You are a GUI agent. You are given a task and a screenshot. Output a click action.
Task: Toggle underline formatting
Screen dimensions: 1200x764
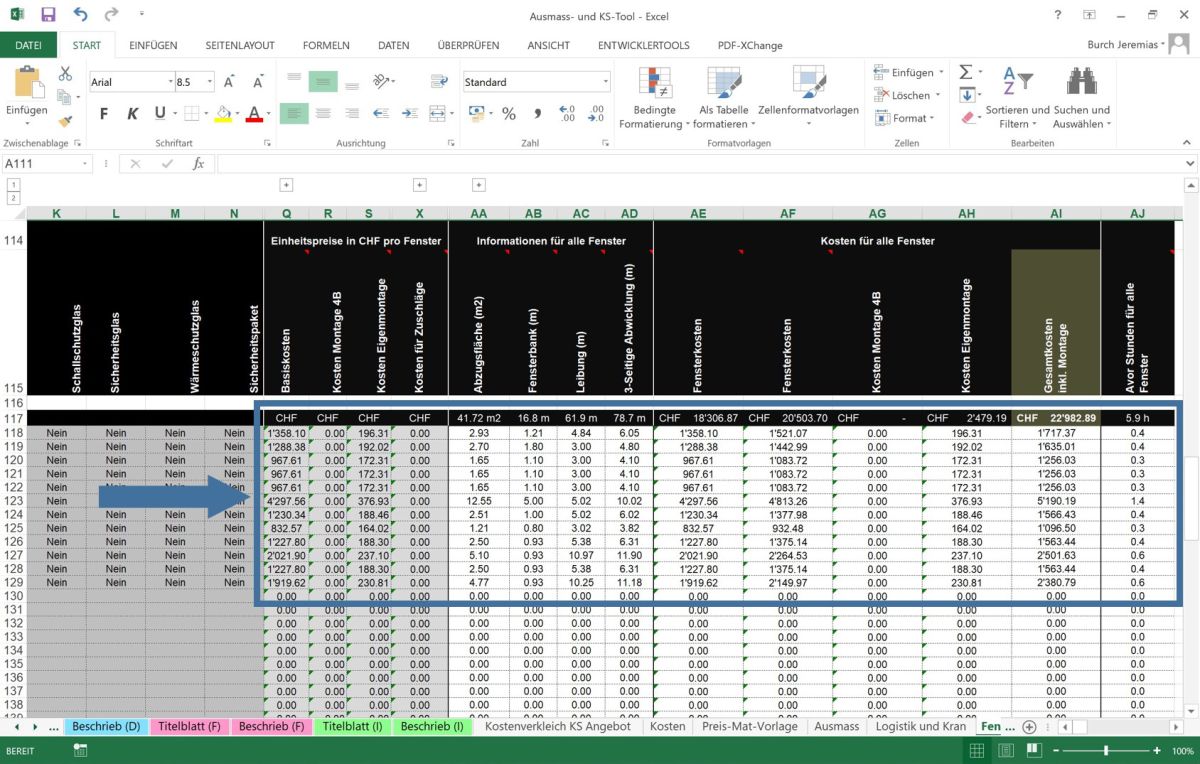click(x=157, y=113)
